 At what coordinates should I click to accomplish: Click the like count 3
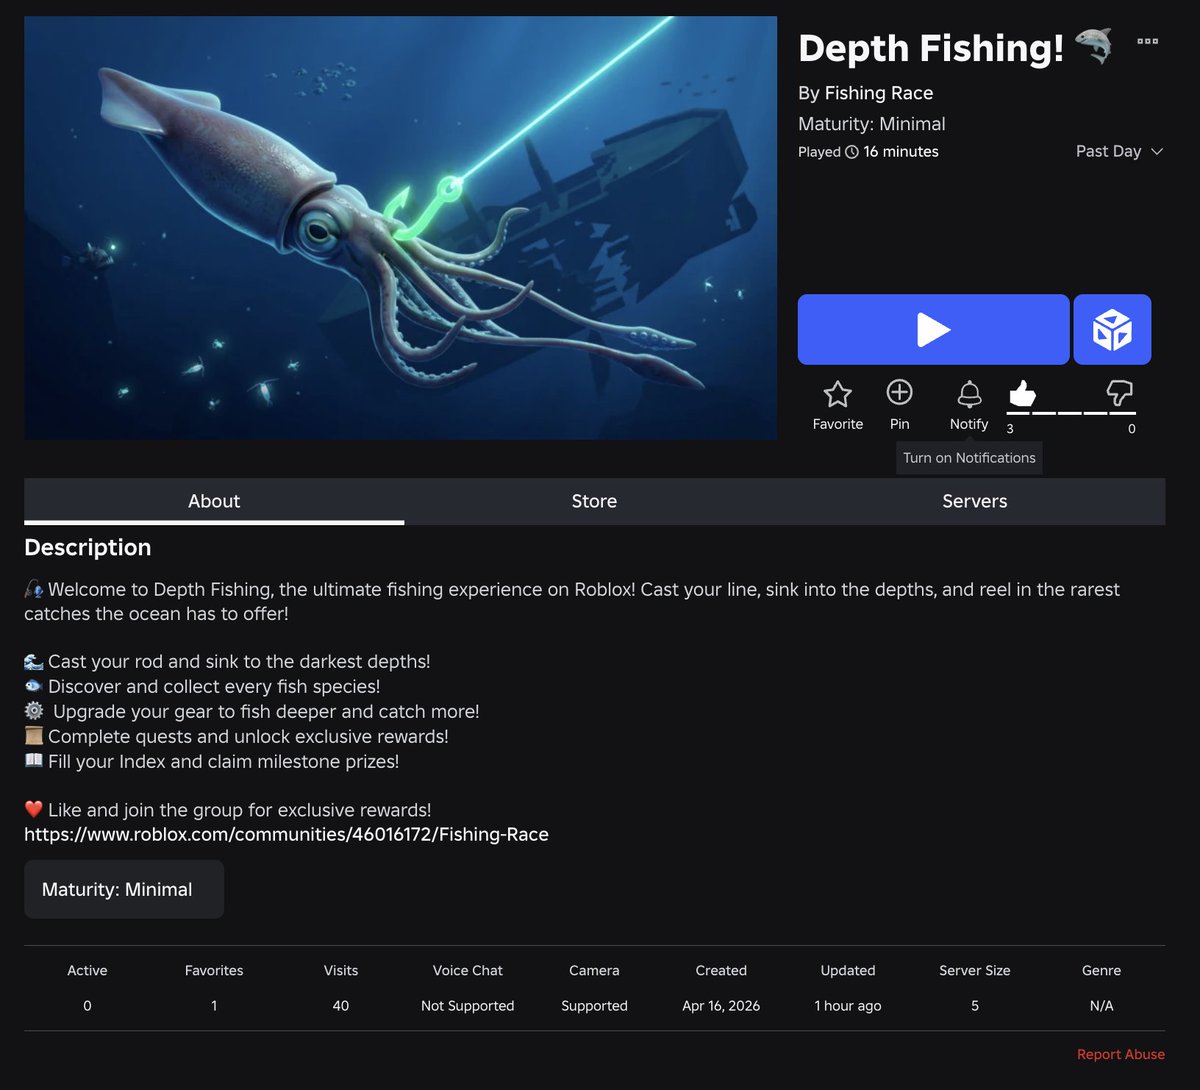pos(1010,429)
